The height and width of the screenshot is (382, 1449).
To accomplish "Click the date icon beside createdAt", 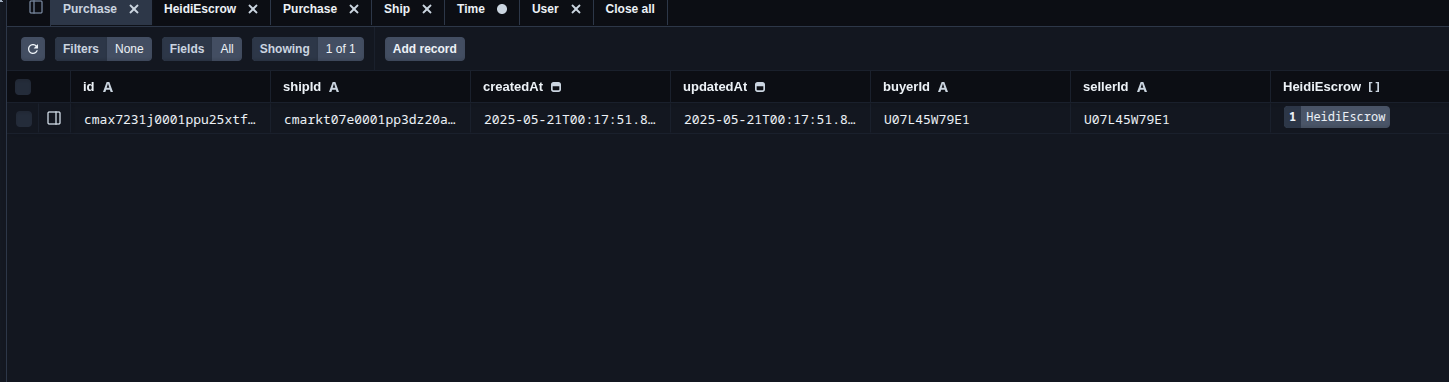I will pos(556,87).
